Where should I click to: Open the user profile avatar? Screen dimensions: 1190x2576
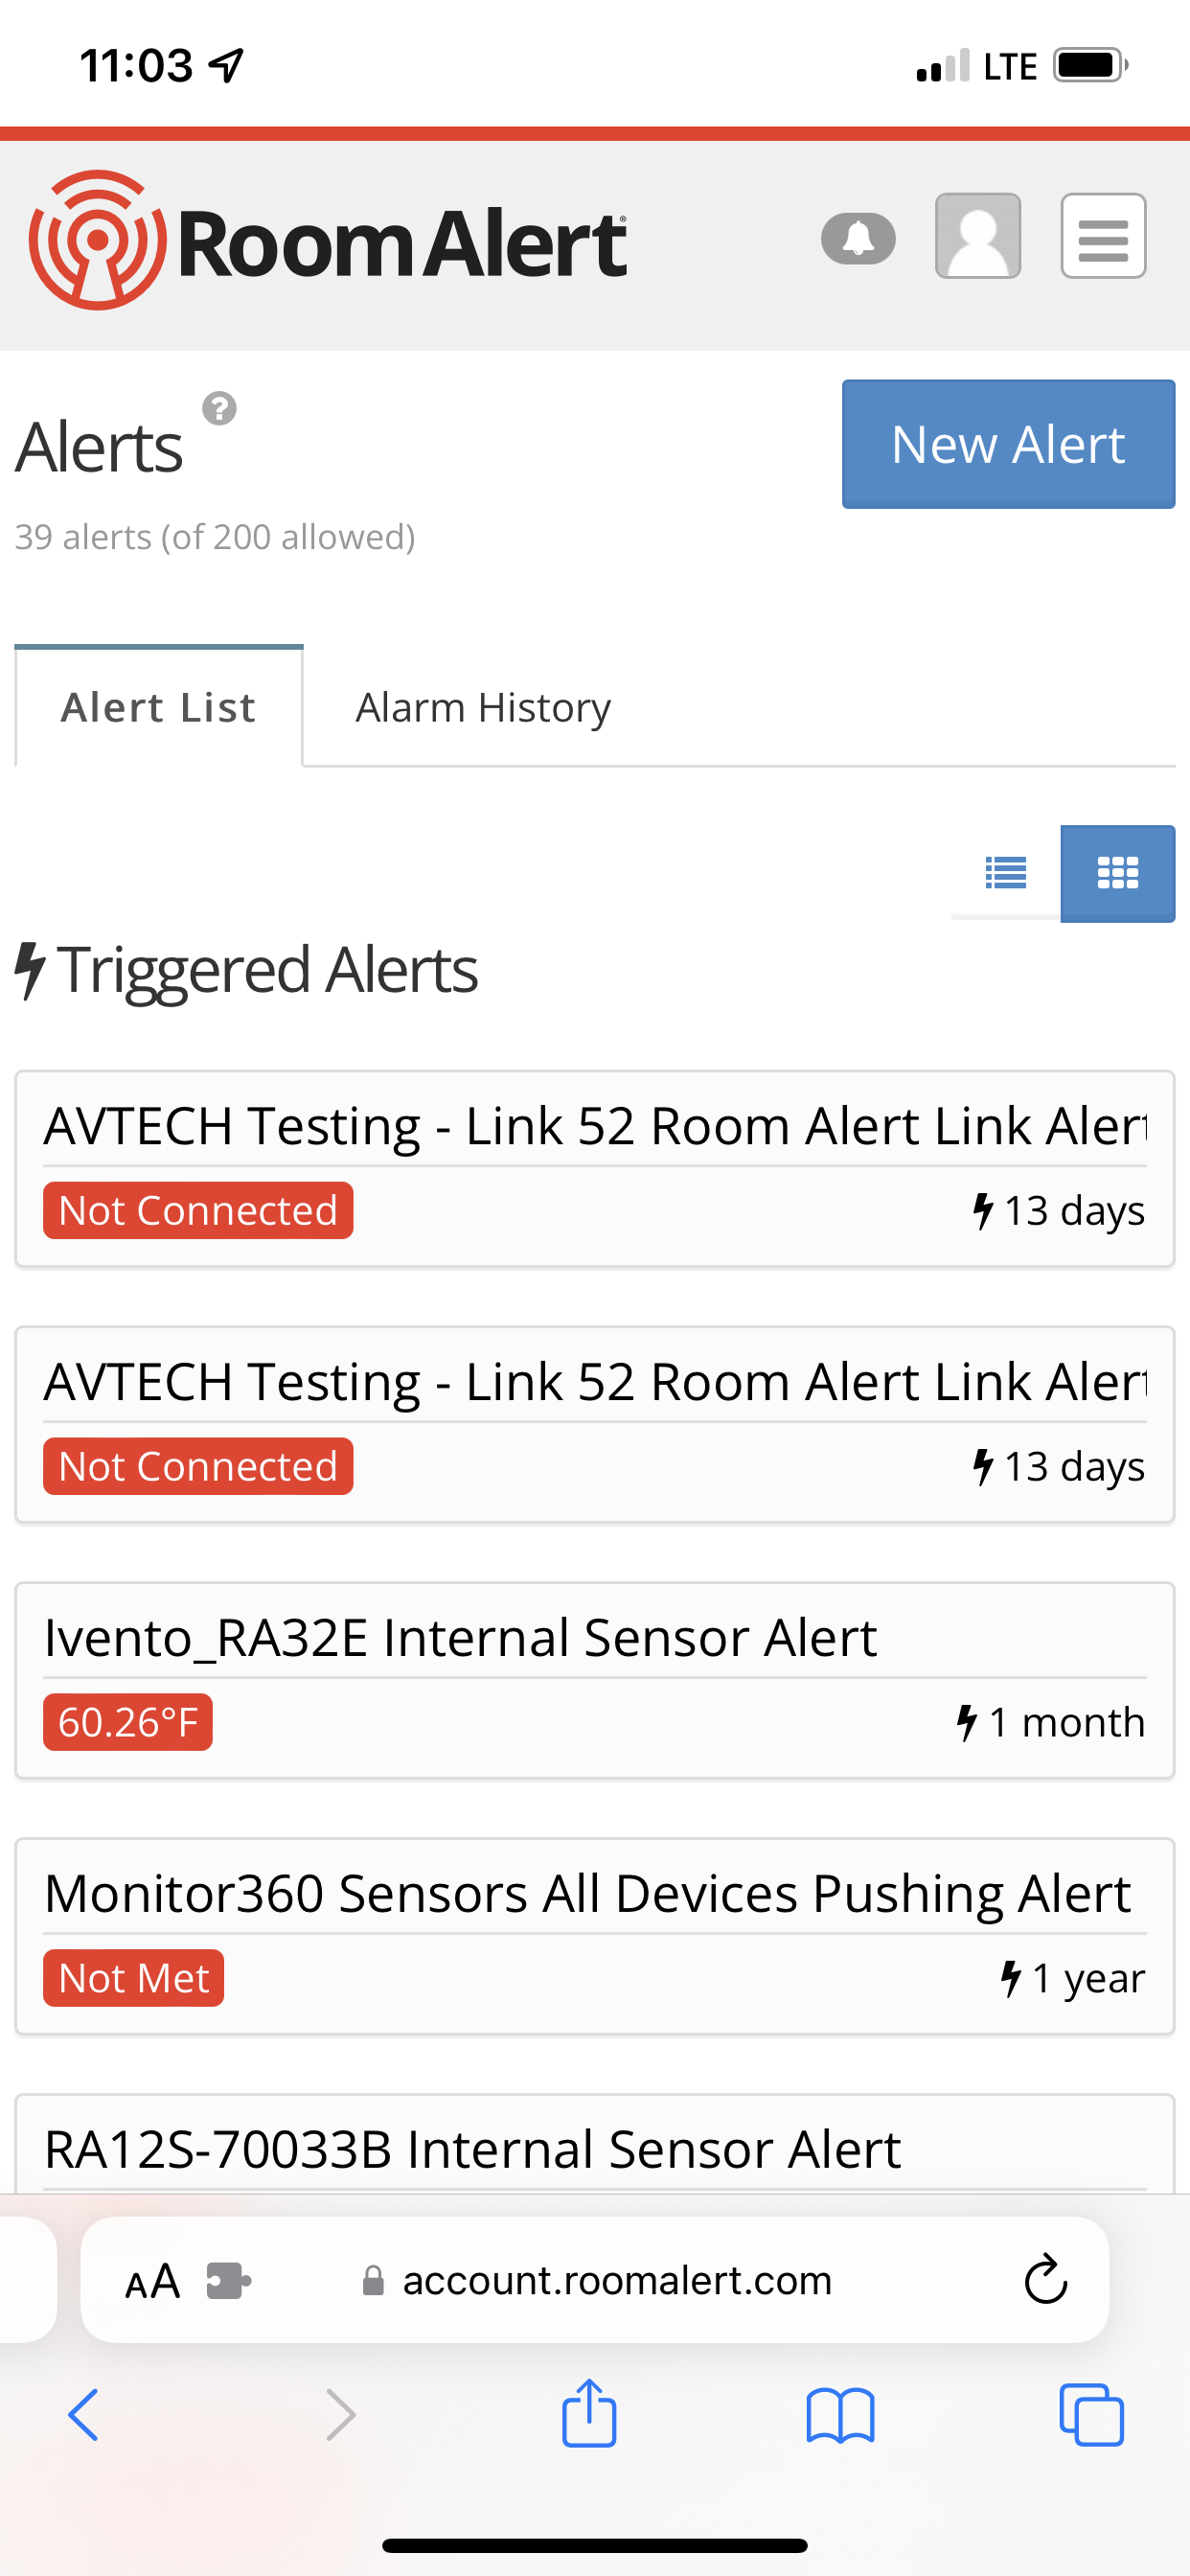coord(977,237)
